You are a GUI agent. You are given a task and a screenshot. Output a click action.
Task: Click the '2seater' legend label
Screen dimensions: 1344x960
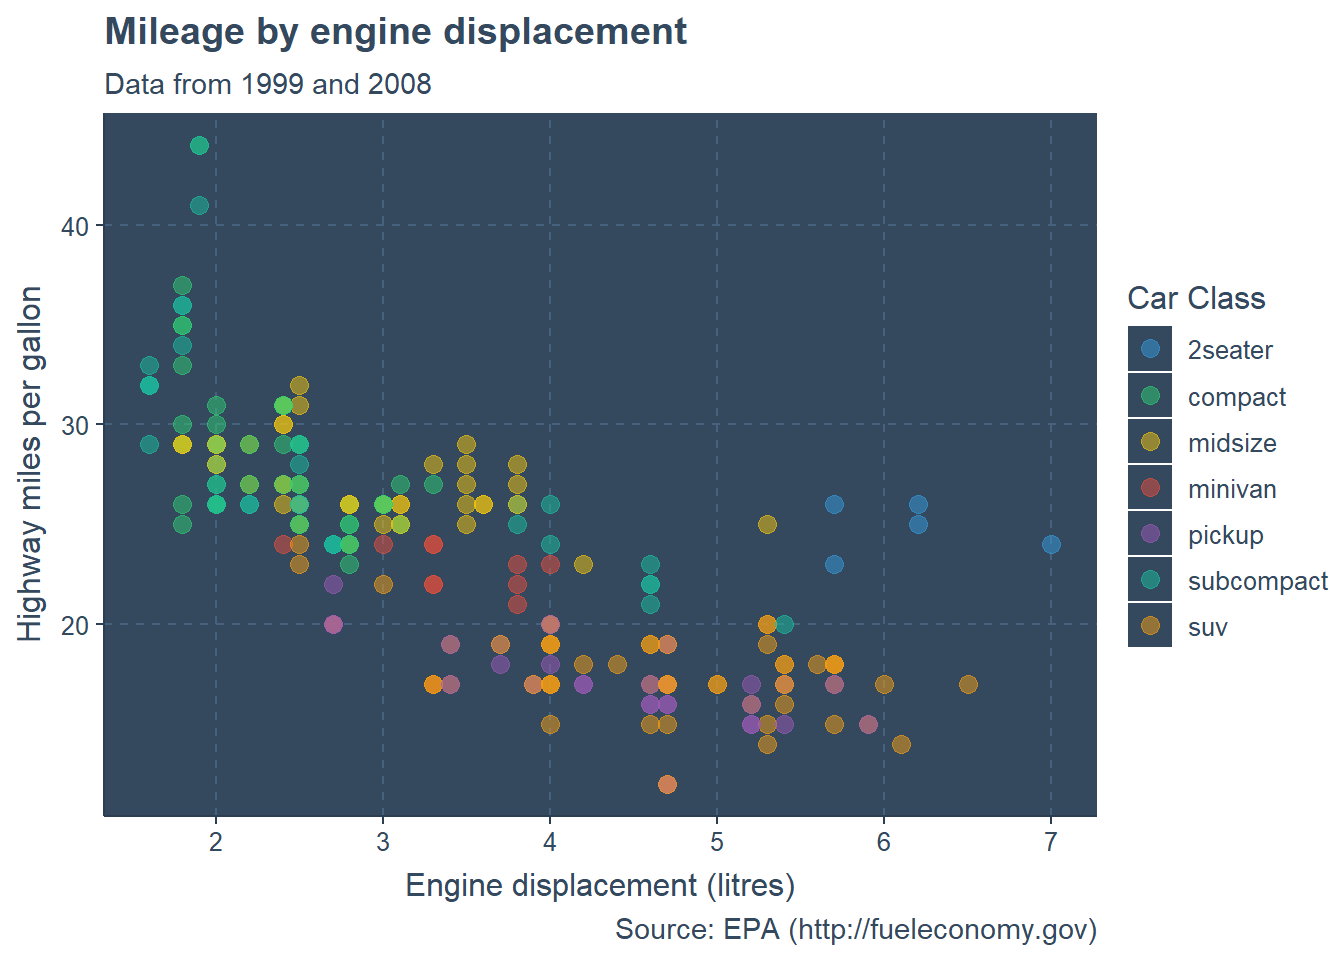[1230, 350]
